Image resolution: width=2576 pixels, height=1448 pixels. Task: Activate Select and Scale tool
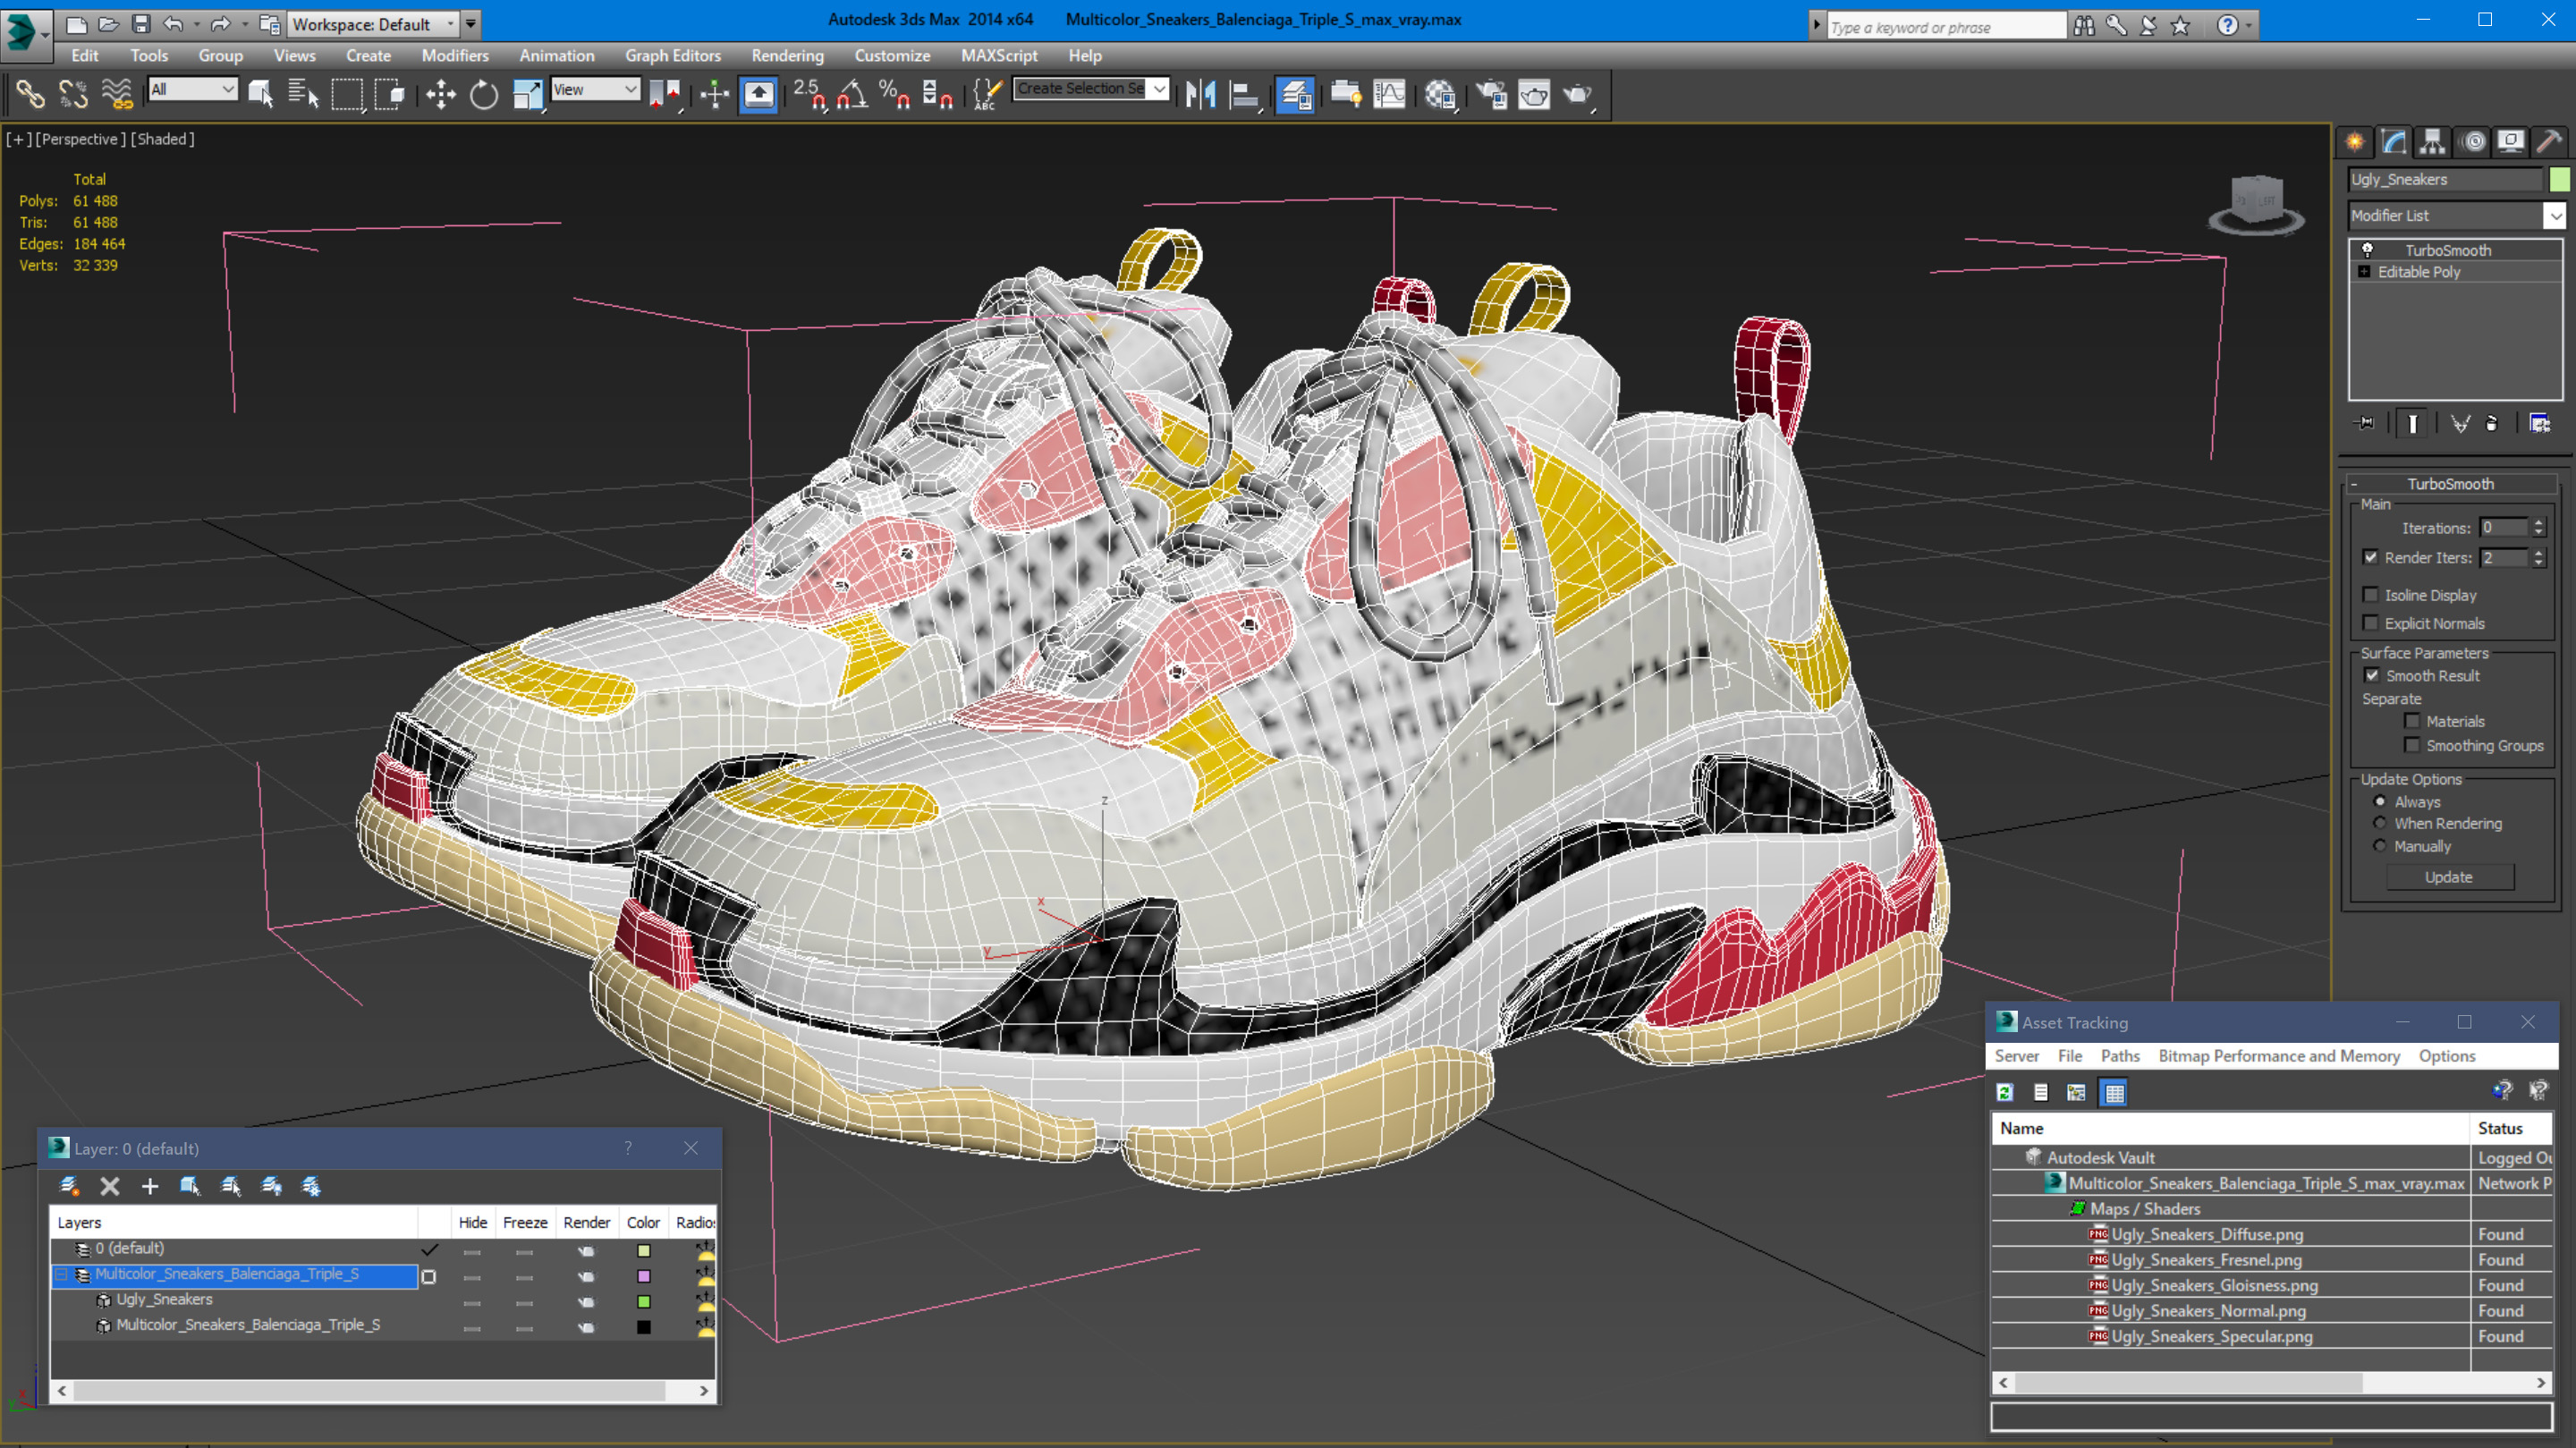click(527, 94)
